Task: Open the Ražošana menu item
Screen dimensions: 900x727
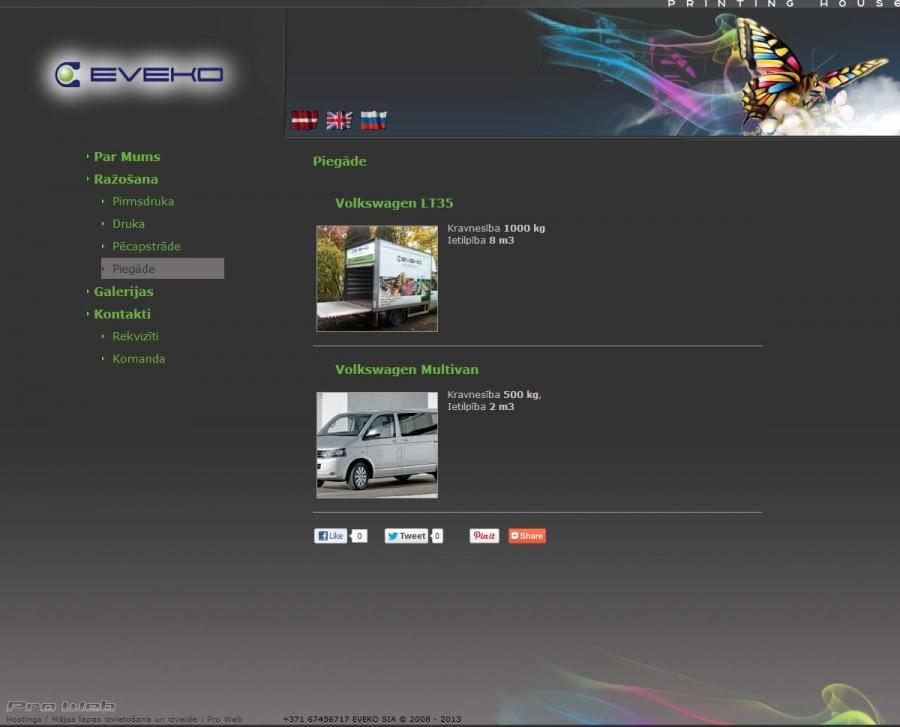Action: 126,179
